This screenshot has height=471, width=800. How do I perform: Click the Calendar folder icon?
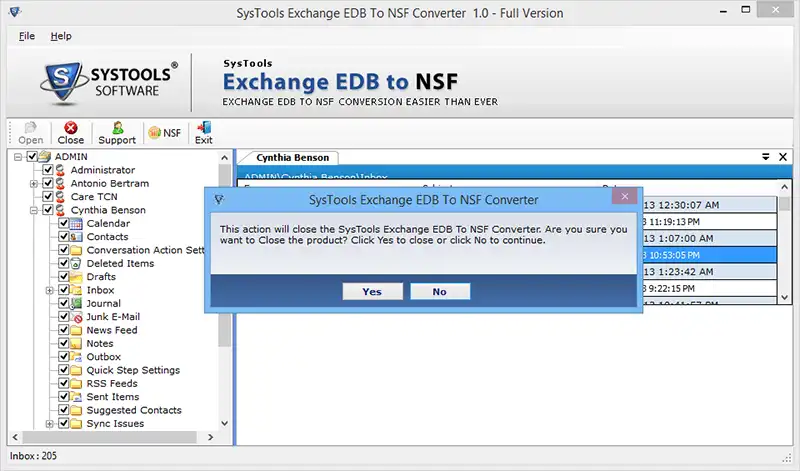point(76,224)
